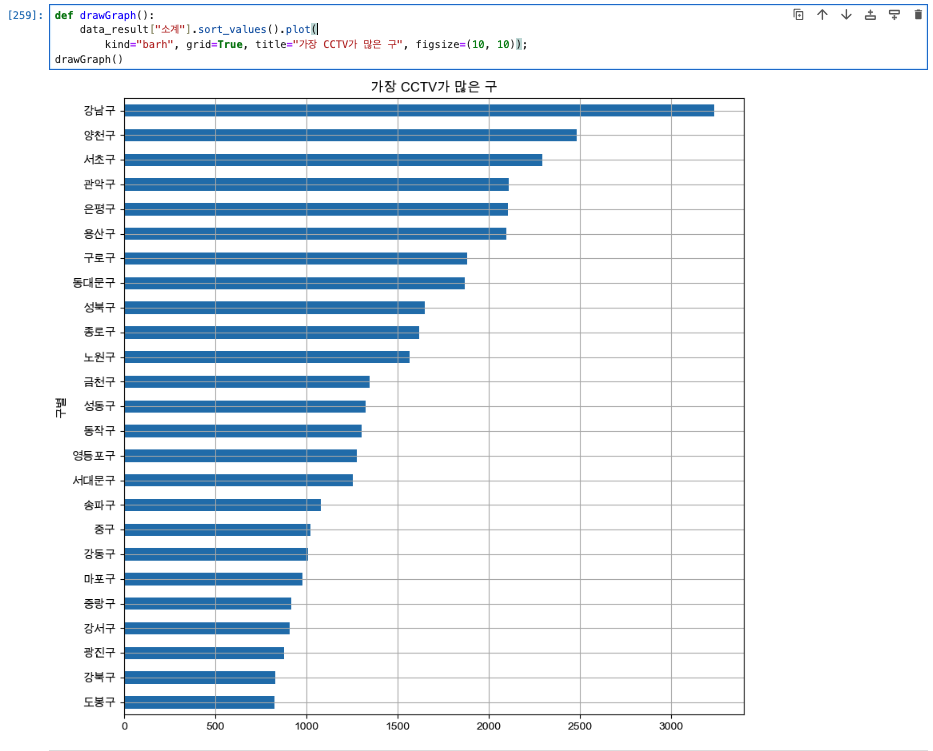Click the 동작구 axis label

99,431
